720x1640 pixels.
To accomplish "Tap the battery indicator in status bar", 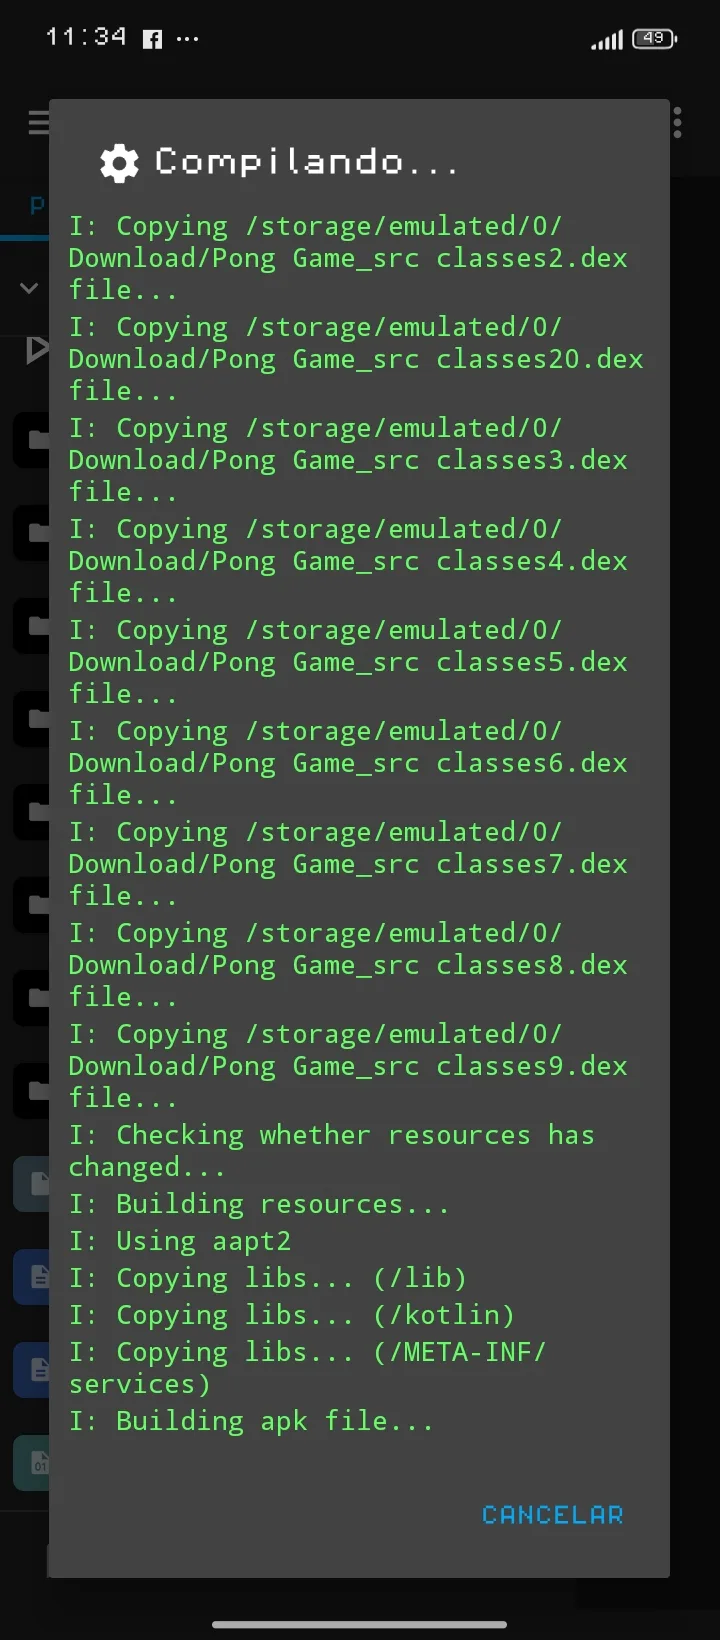I will point(654,39).
